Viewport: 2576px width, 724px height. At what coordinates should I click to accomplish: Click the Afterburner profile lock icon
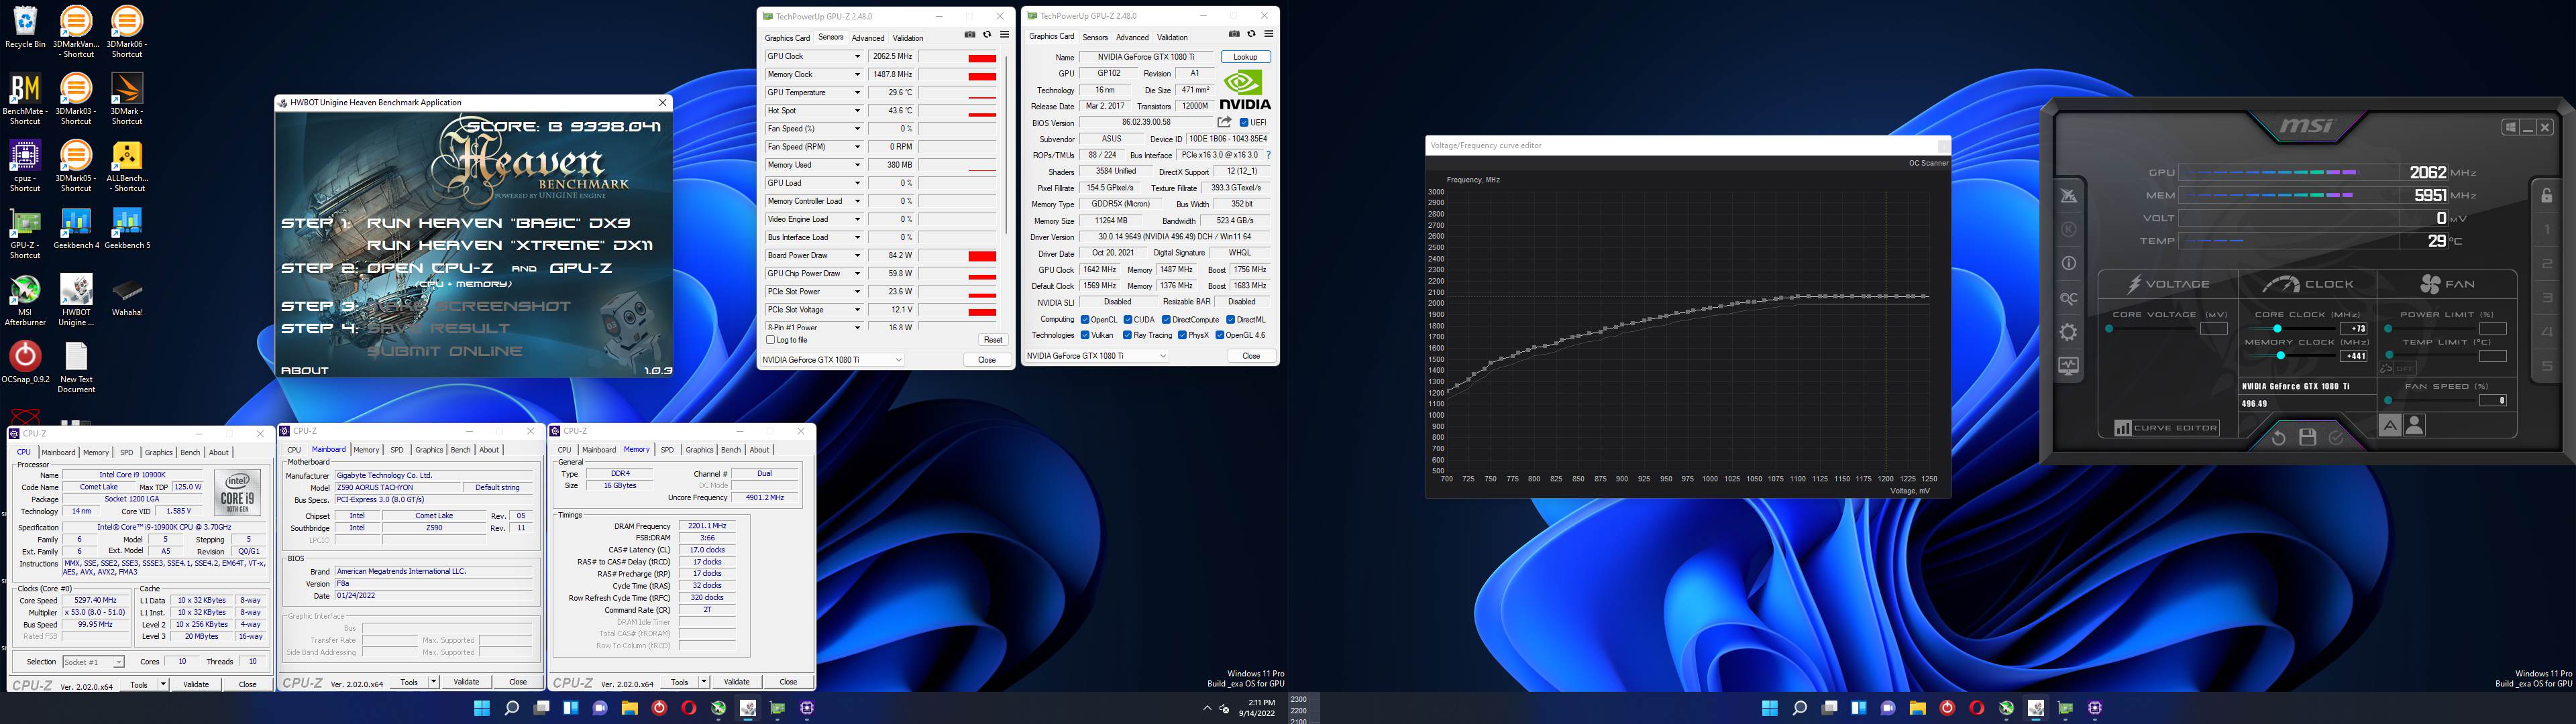click(x=2547, y=195)
